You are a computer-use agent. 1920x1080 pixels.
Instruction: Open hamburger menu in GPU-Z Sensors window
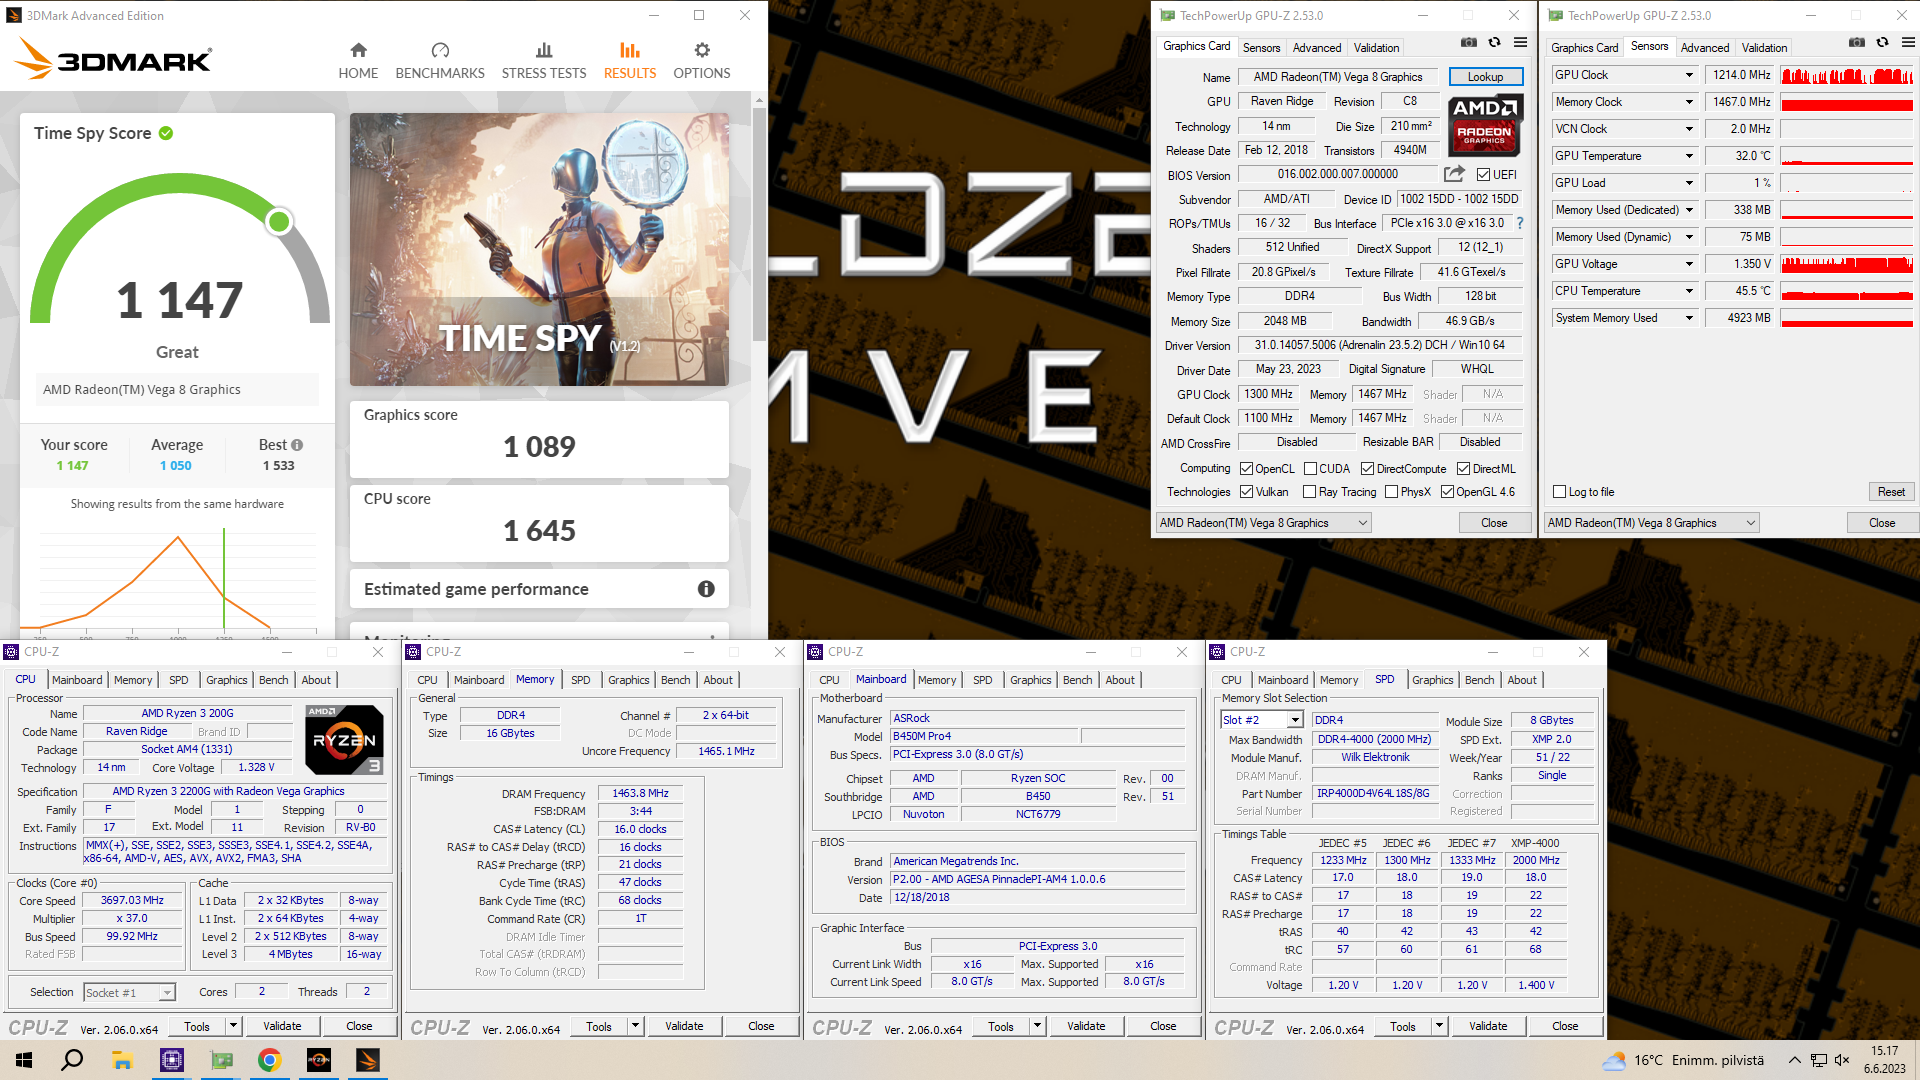1908,42
